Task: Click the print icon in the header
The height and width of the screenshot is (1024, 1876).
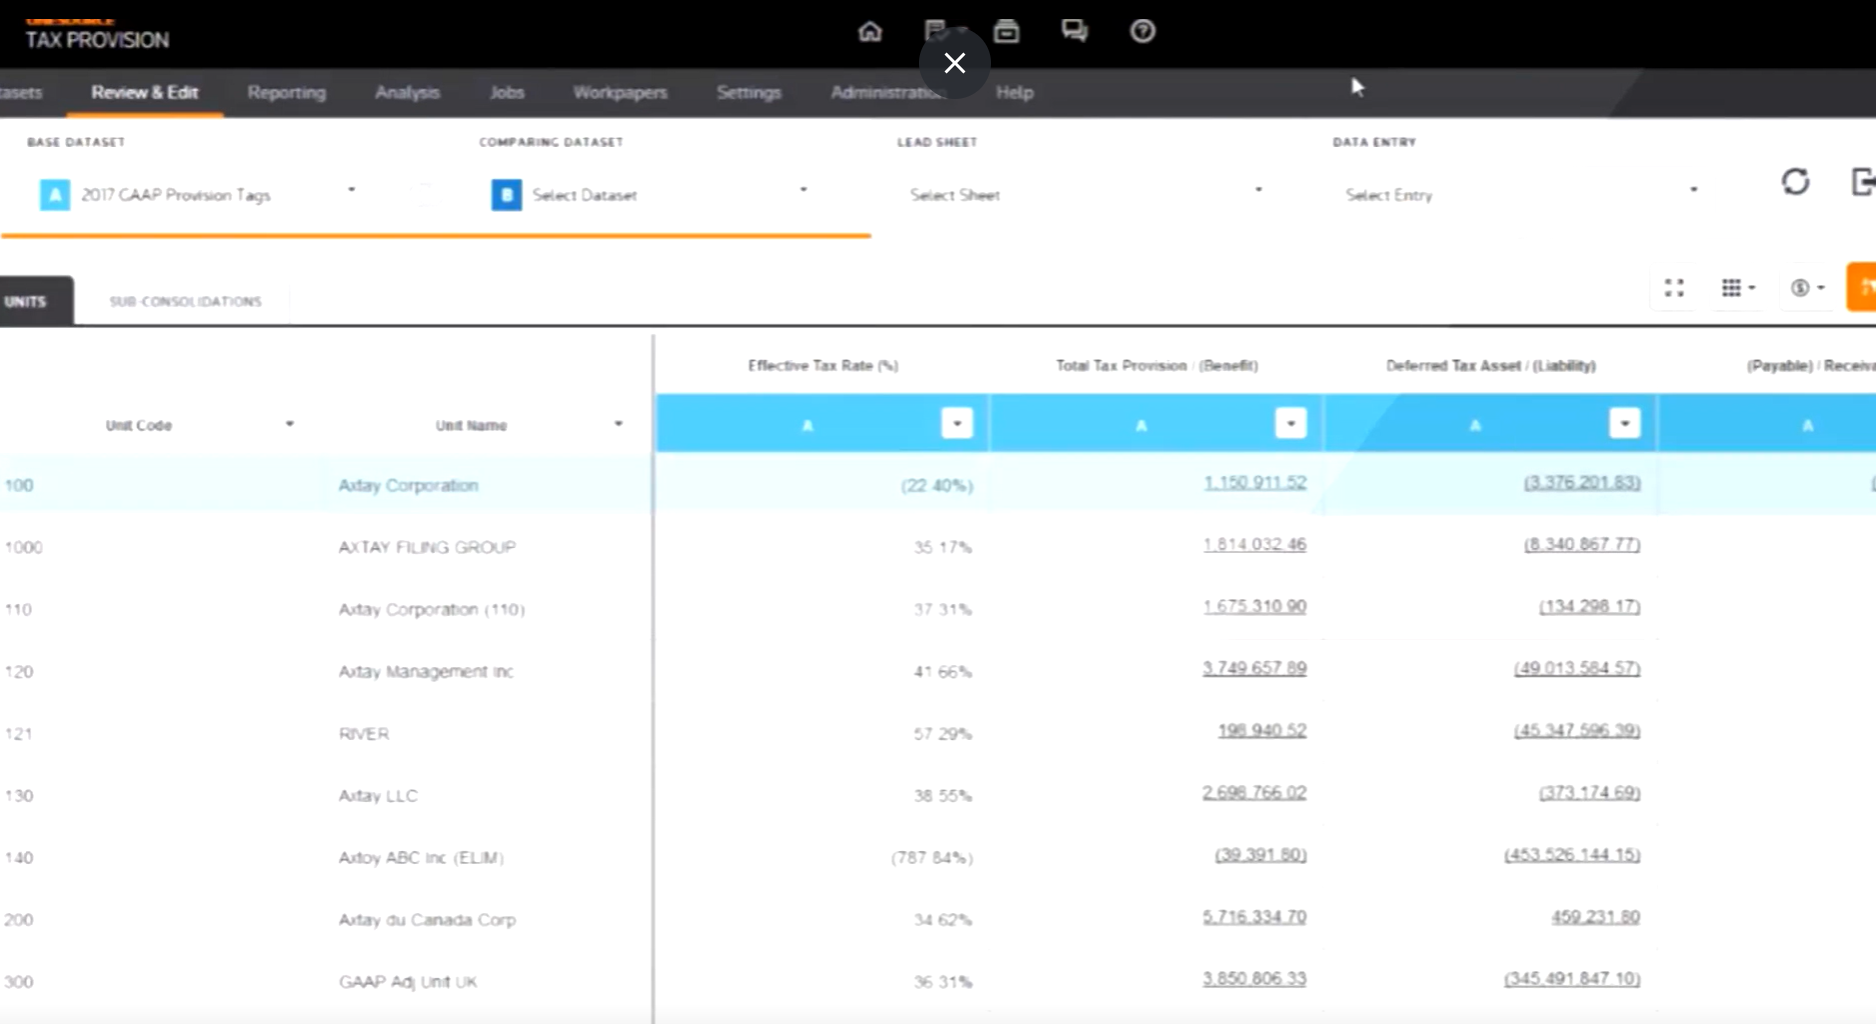Action: (1006, 32)
